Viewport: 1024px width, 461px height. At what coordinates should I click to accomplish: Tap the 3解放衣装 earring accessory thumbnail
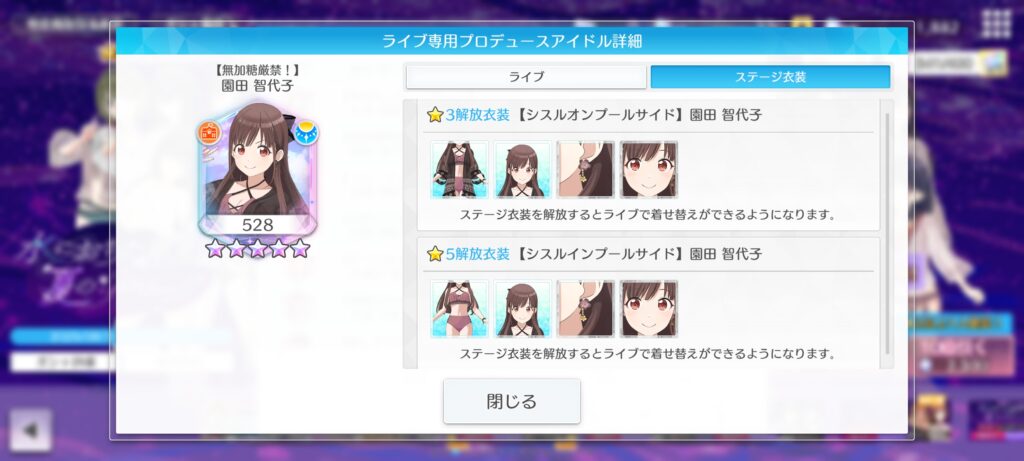tap(586, 169)
